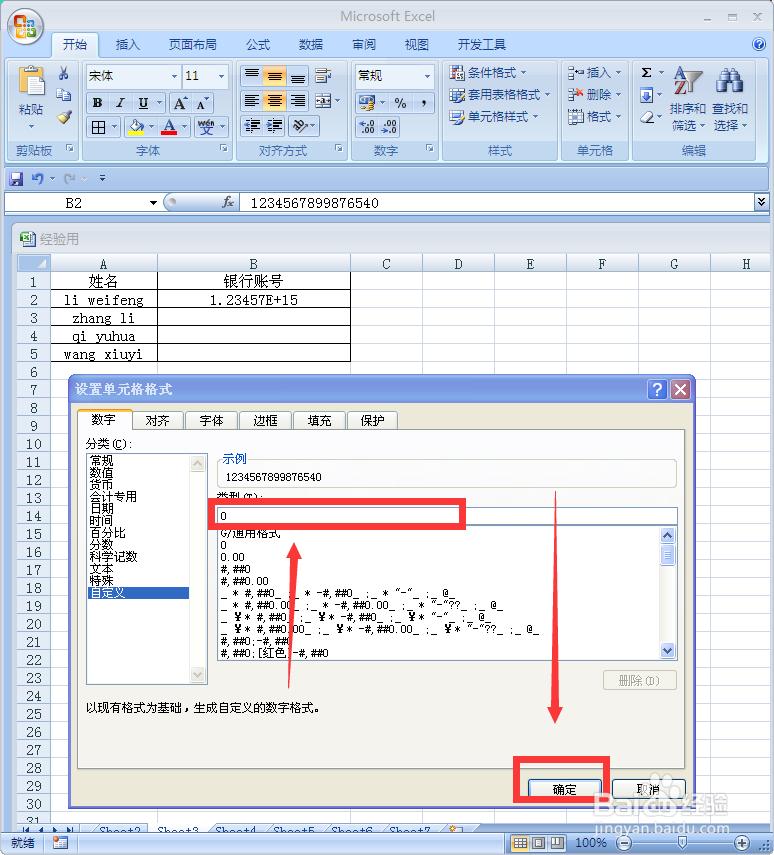Click the Wrap Text icon
Viewport: 774px width, 855px height.
[x=323, y=76]
